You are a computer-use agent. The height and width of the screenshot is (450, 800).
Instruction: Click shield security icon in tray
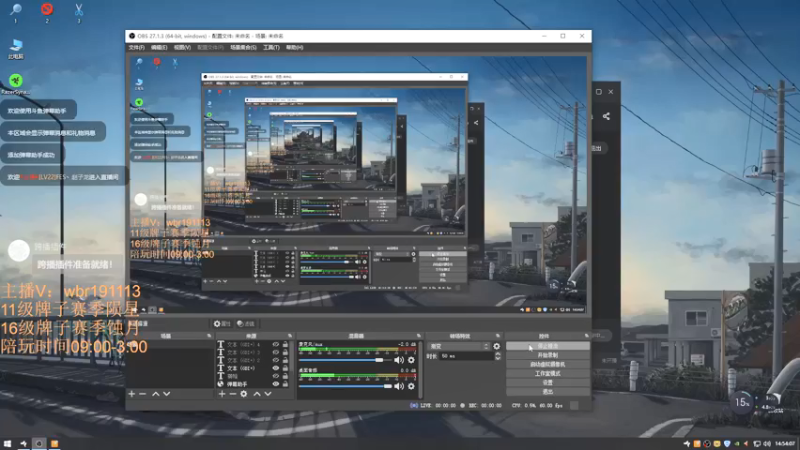point(727,444)
